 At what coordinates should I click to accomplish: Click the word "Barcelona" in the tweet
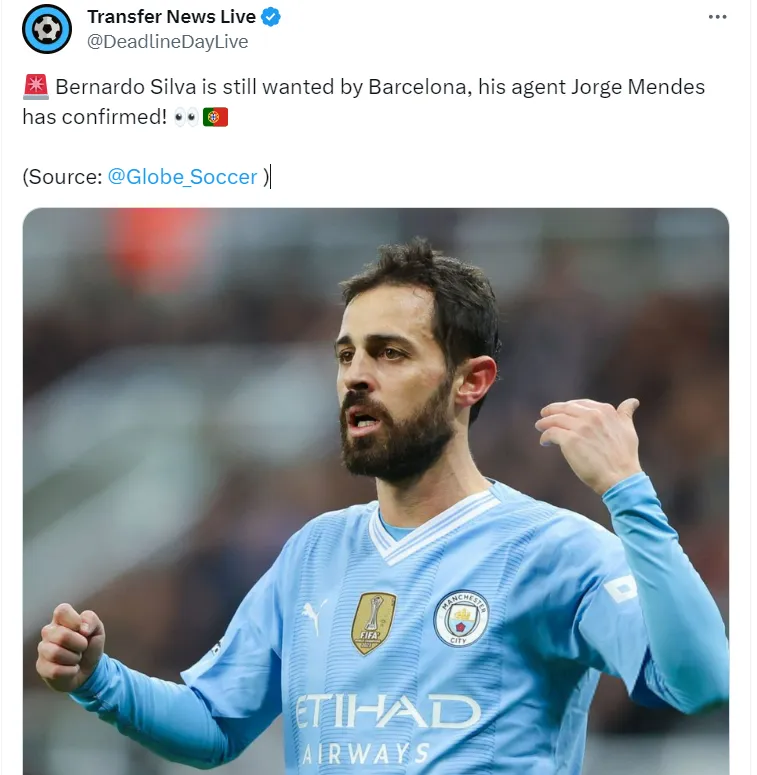pyautogui.click(x=418, y=87)
